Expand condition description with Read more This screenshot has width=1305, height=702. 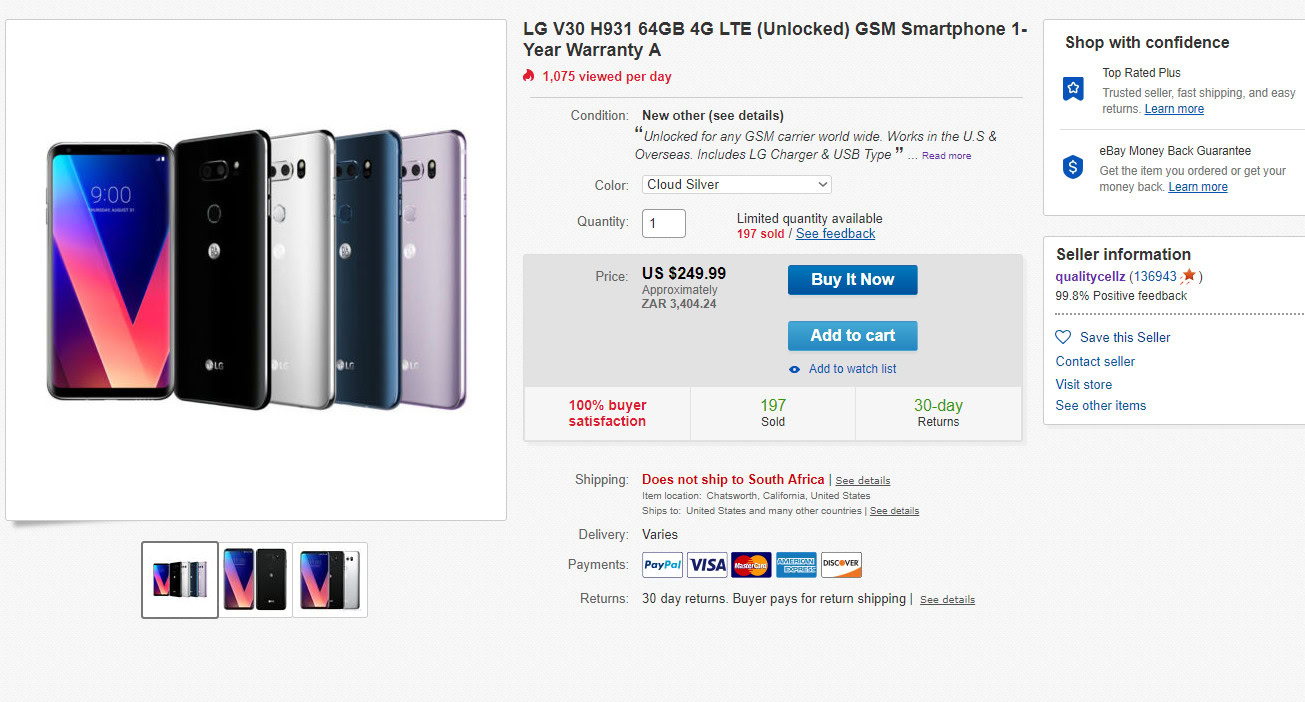pyautogui.click(x=946, y=156)
